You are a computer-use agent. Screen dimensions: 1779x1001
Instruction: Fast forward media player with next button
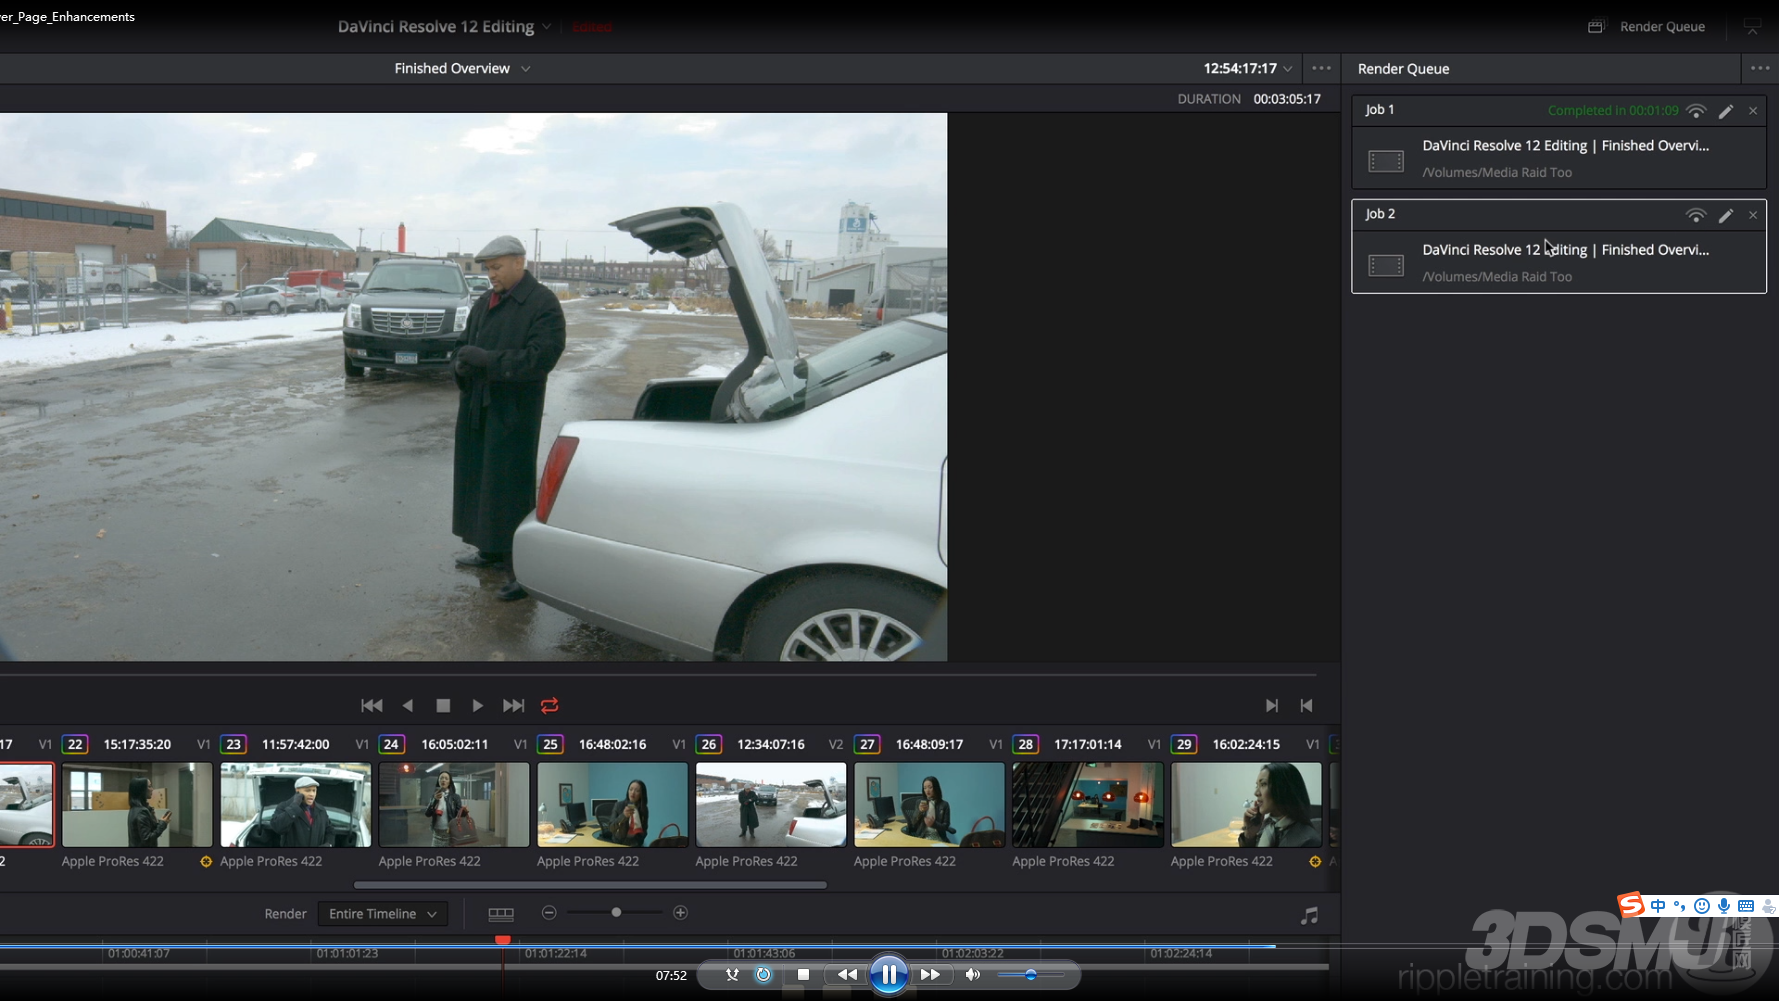pyautogui.click(x=930, y=974)
